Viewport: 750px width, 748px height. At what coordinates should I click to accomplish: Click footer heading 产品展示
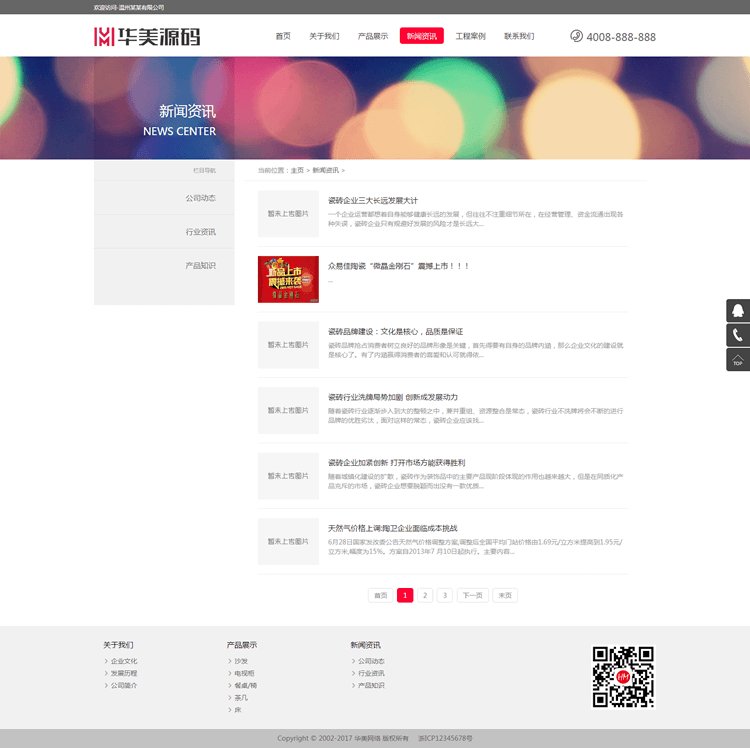click(x=242, y=645)
